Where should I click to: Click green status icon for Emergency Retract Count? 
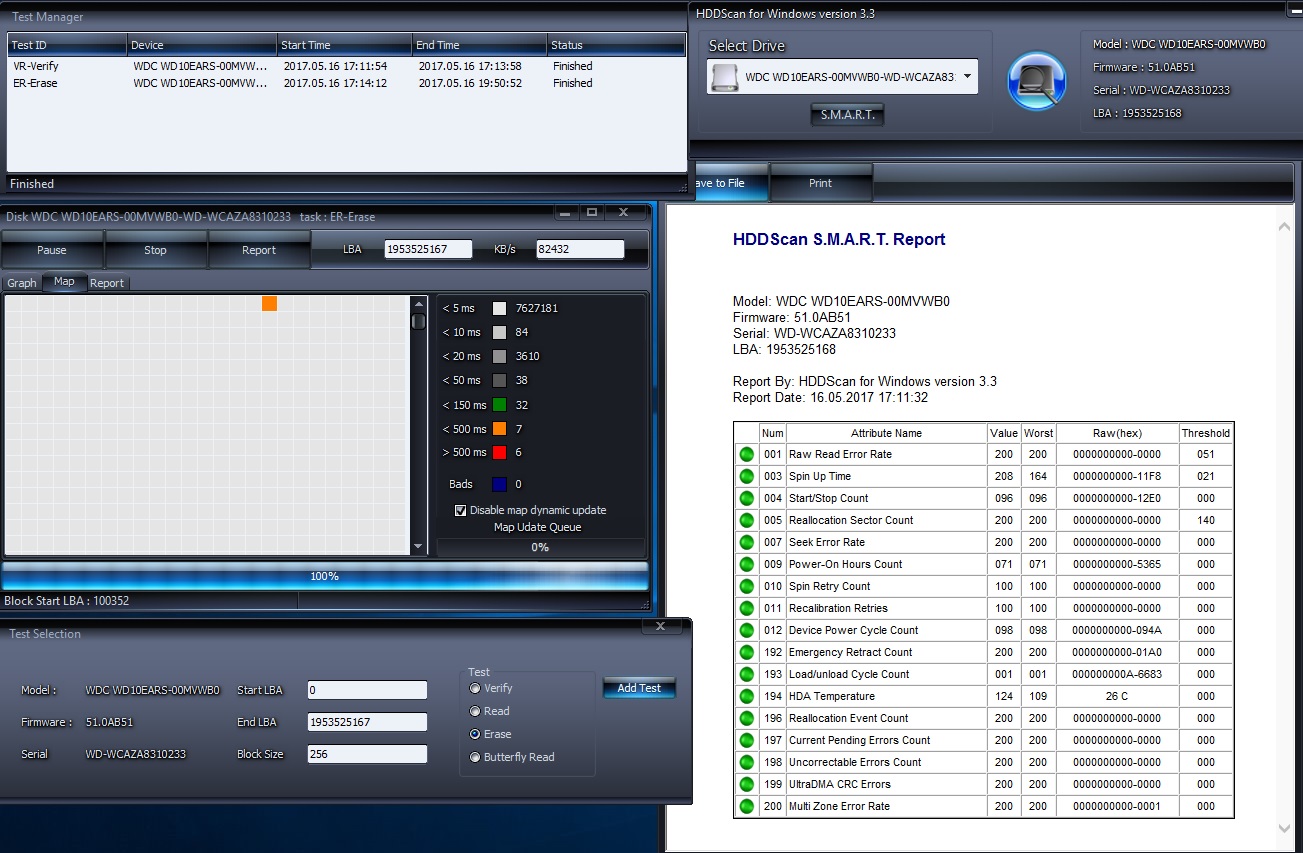tap(746, 652)
